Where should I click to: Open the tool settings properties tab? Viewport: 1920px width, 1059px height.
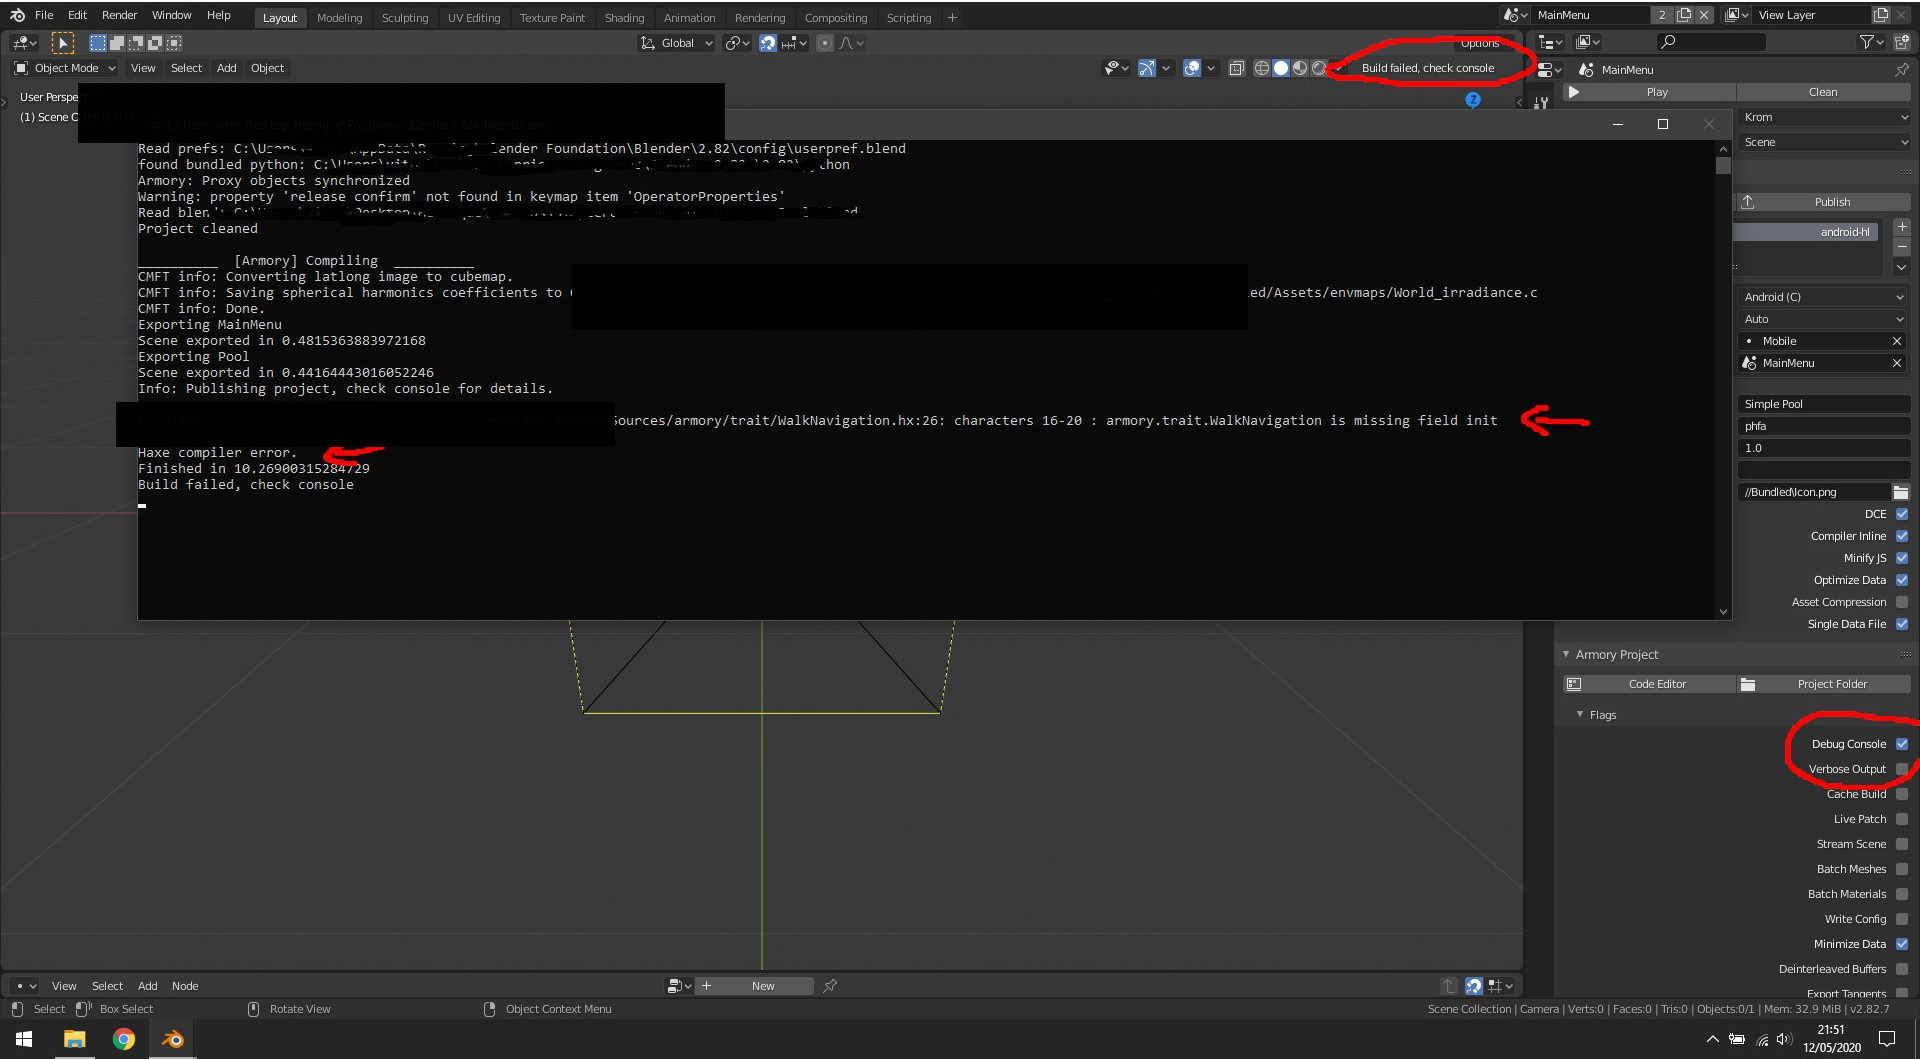(1540, 103)
